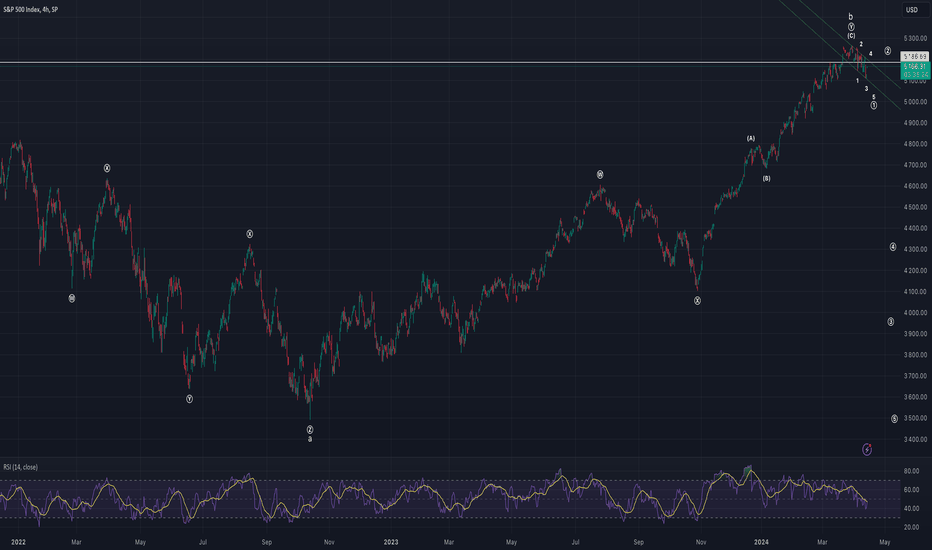Click the (C) wave label near the top

click(851, 36)
